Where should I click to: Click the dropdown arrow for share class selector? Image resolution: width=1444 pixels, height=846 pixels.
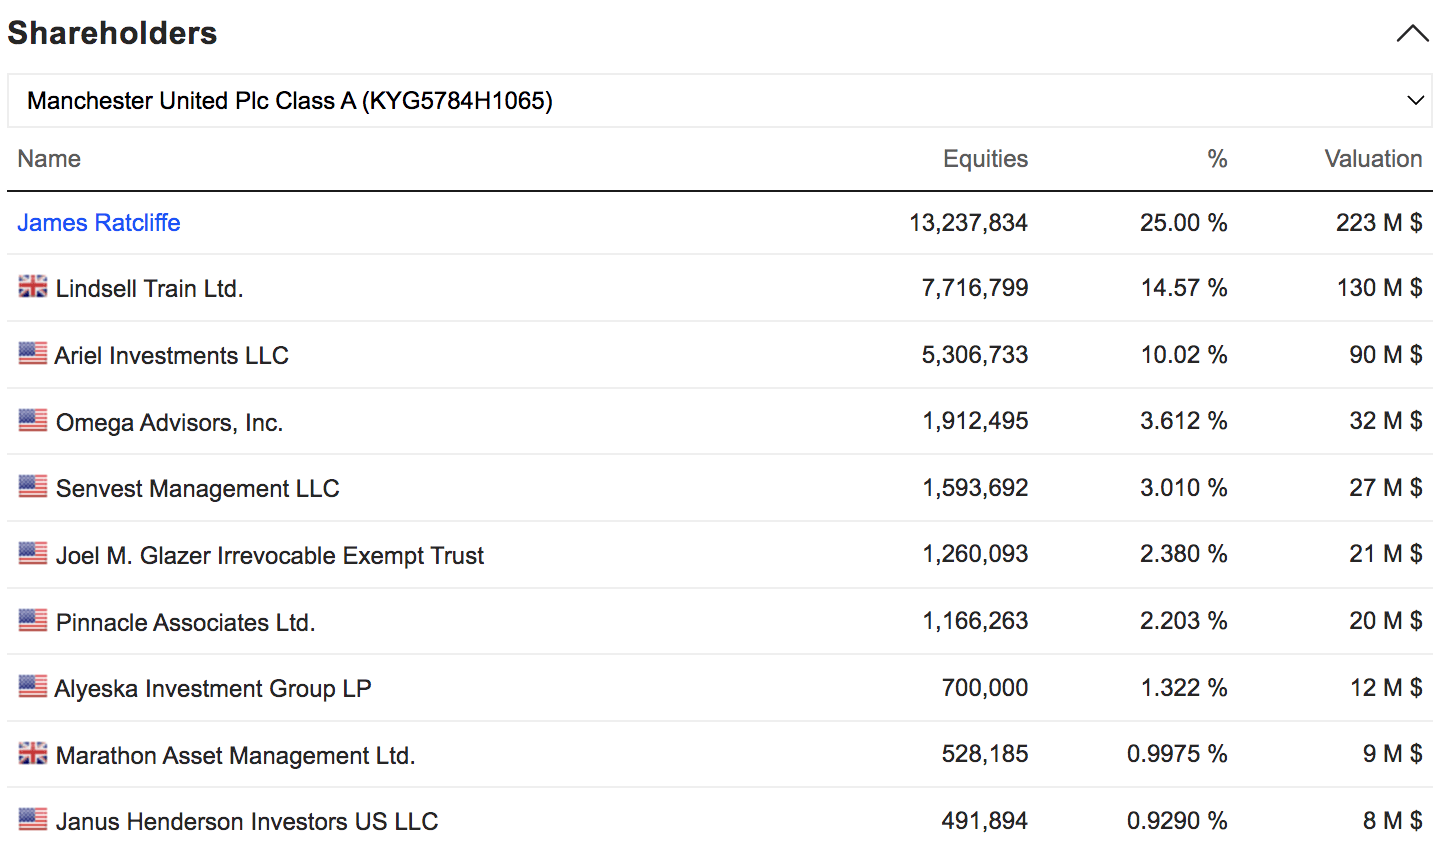1415,101
